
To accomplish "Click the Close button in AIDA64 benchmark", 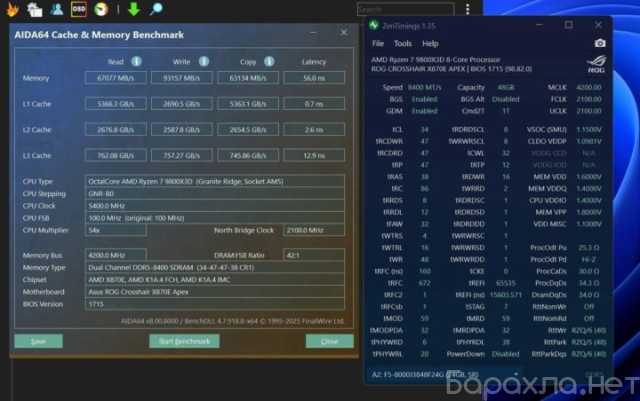I will click(x=329, y=341).
